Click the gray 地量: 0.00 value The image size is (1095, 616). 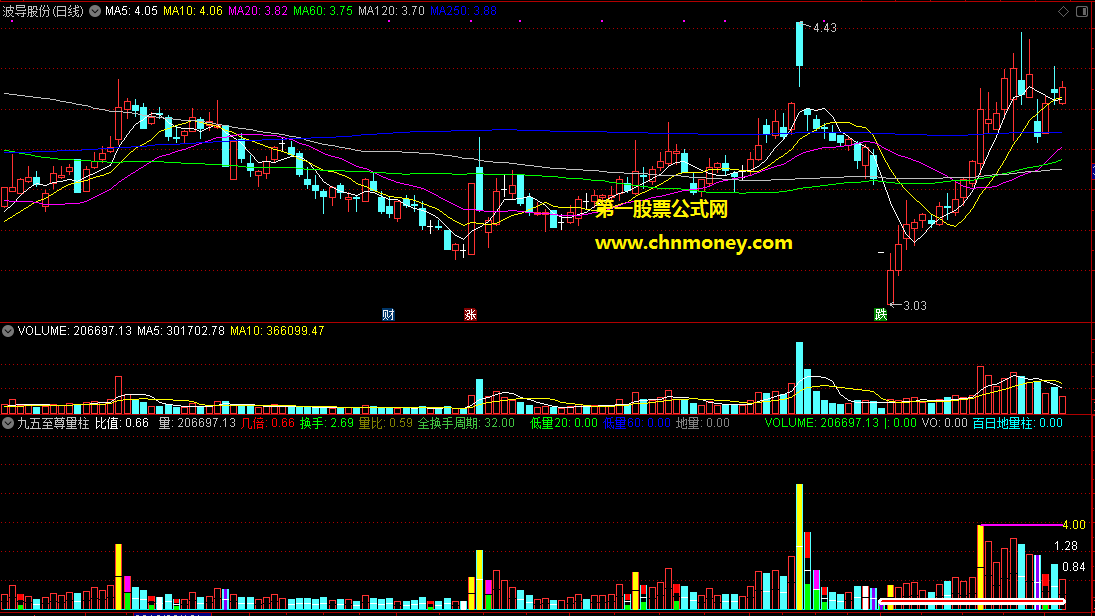click(703, 423)
